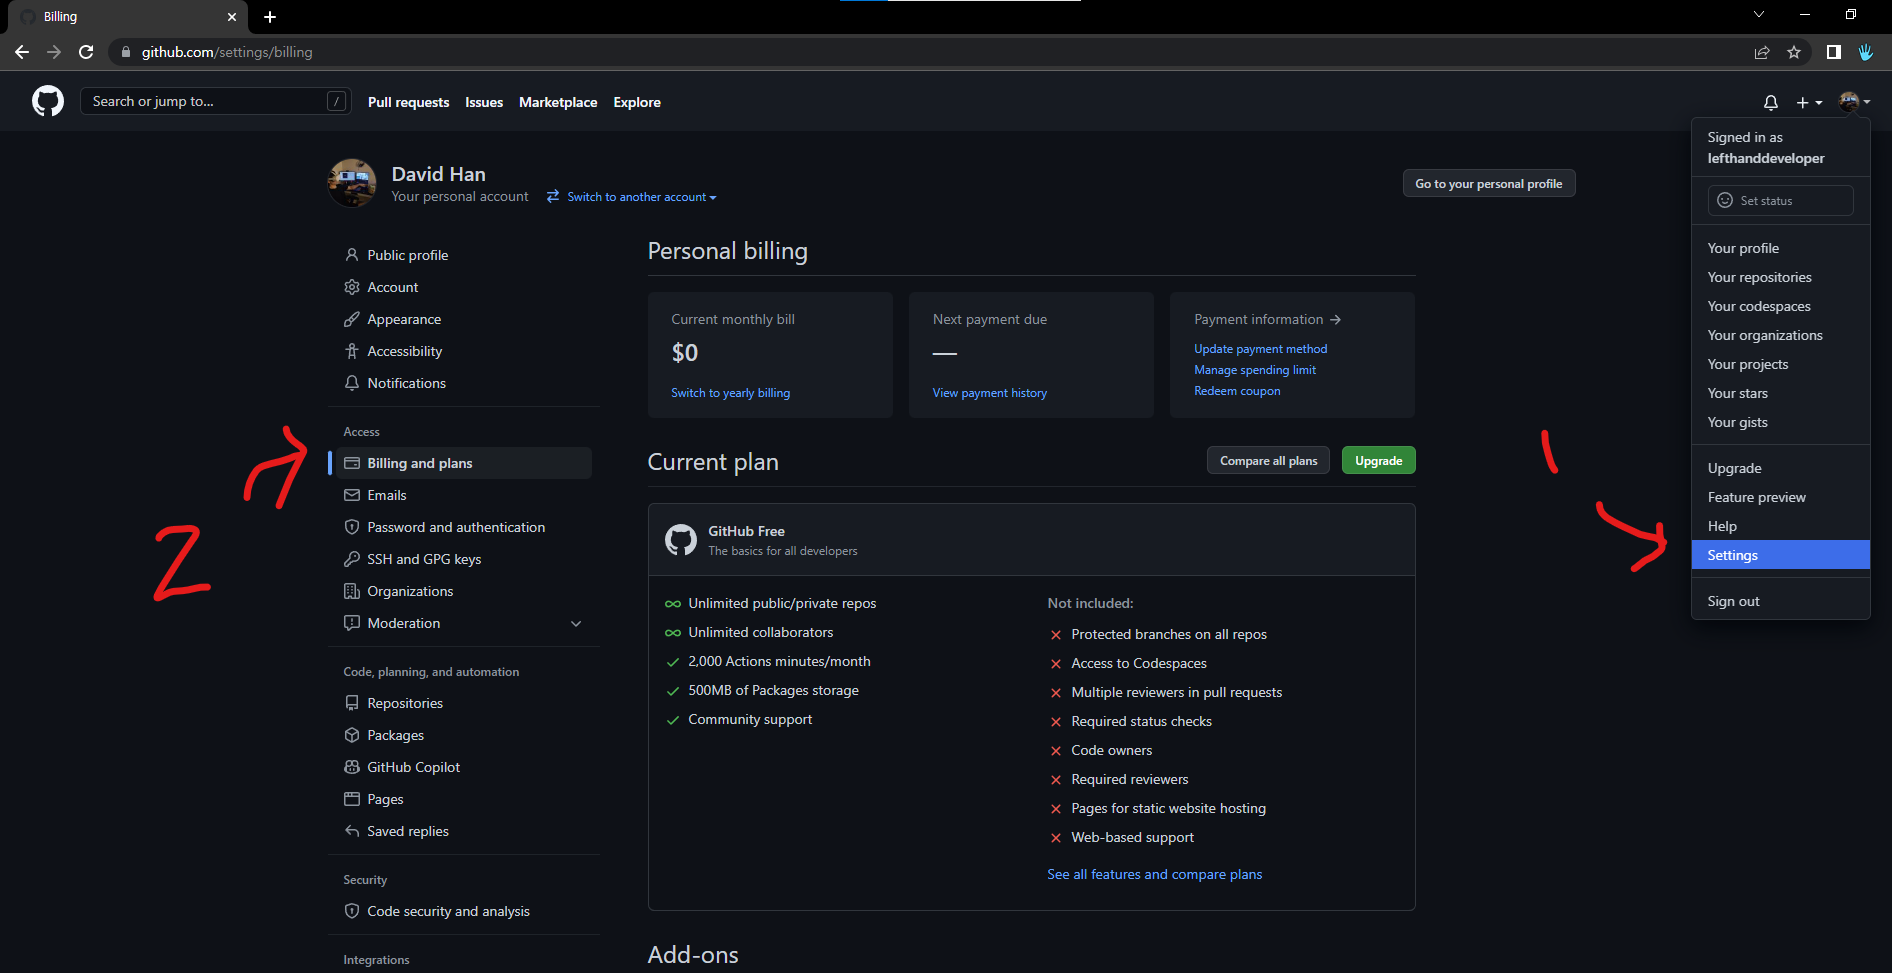
Task: Click the tab search chevron in title bar
Action: pyautogui.click(x=1759, y=15)
